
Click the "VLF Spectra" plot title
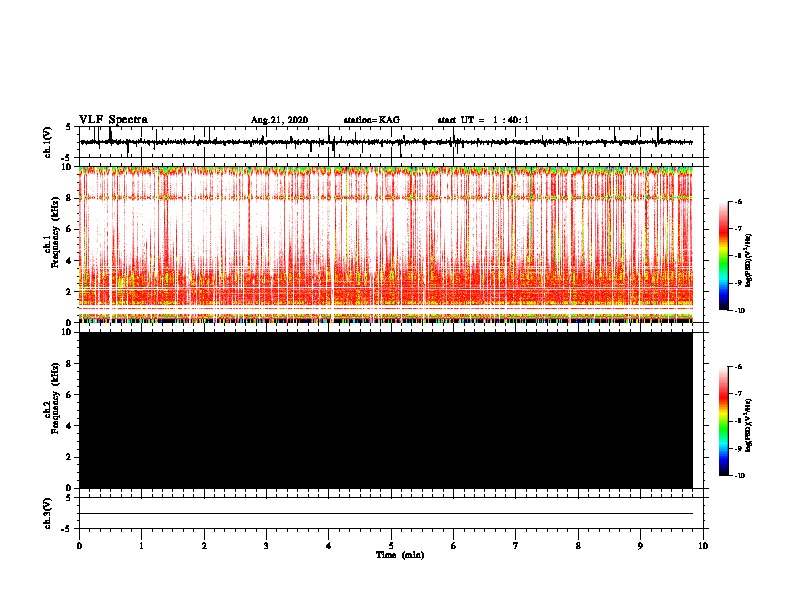tap(113, 120)
